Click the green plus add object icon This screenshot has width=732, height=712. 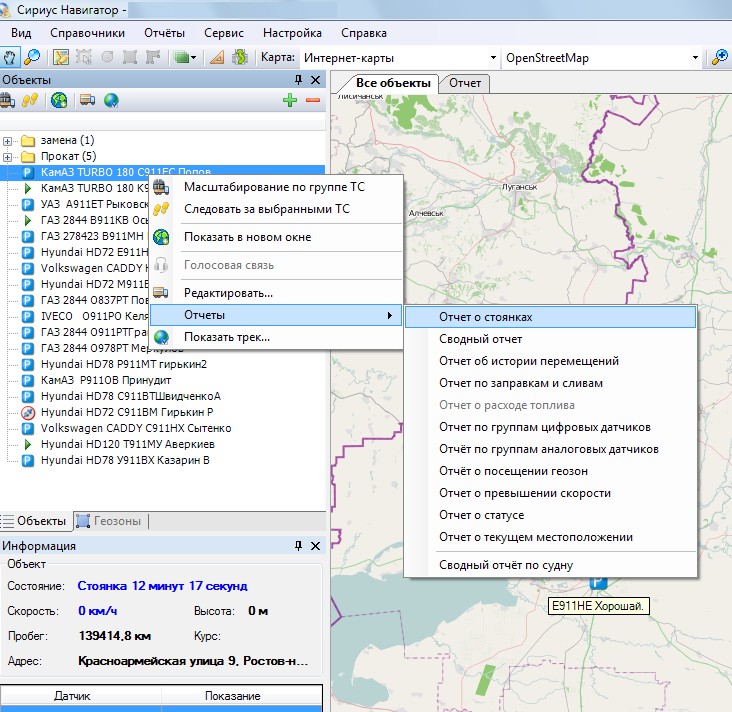[x=290, y=100]
